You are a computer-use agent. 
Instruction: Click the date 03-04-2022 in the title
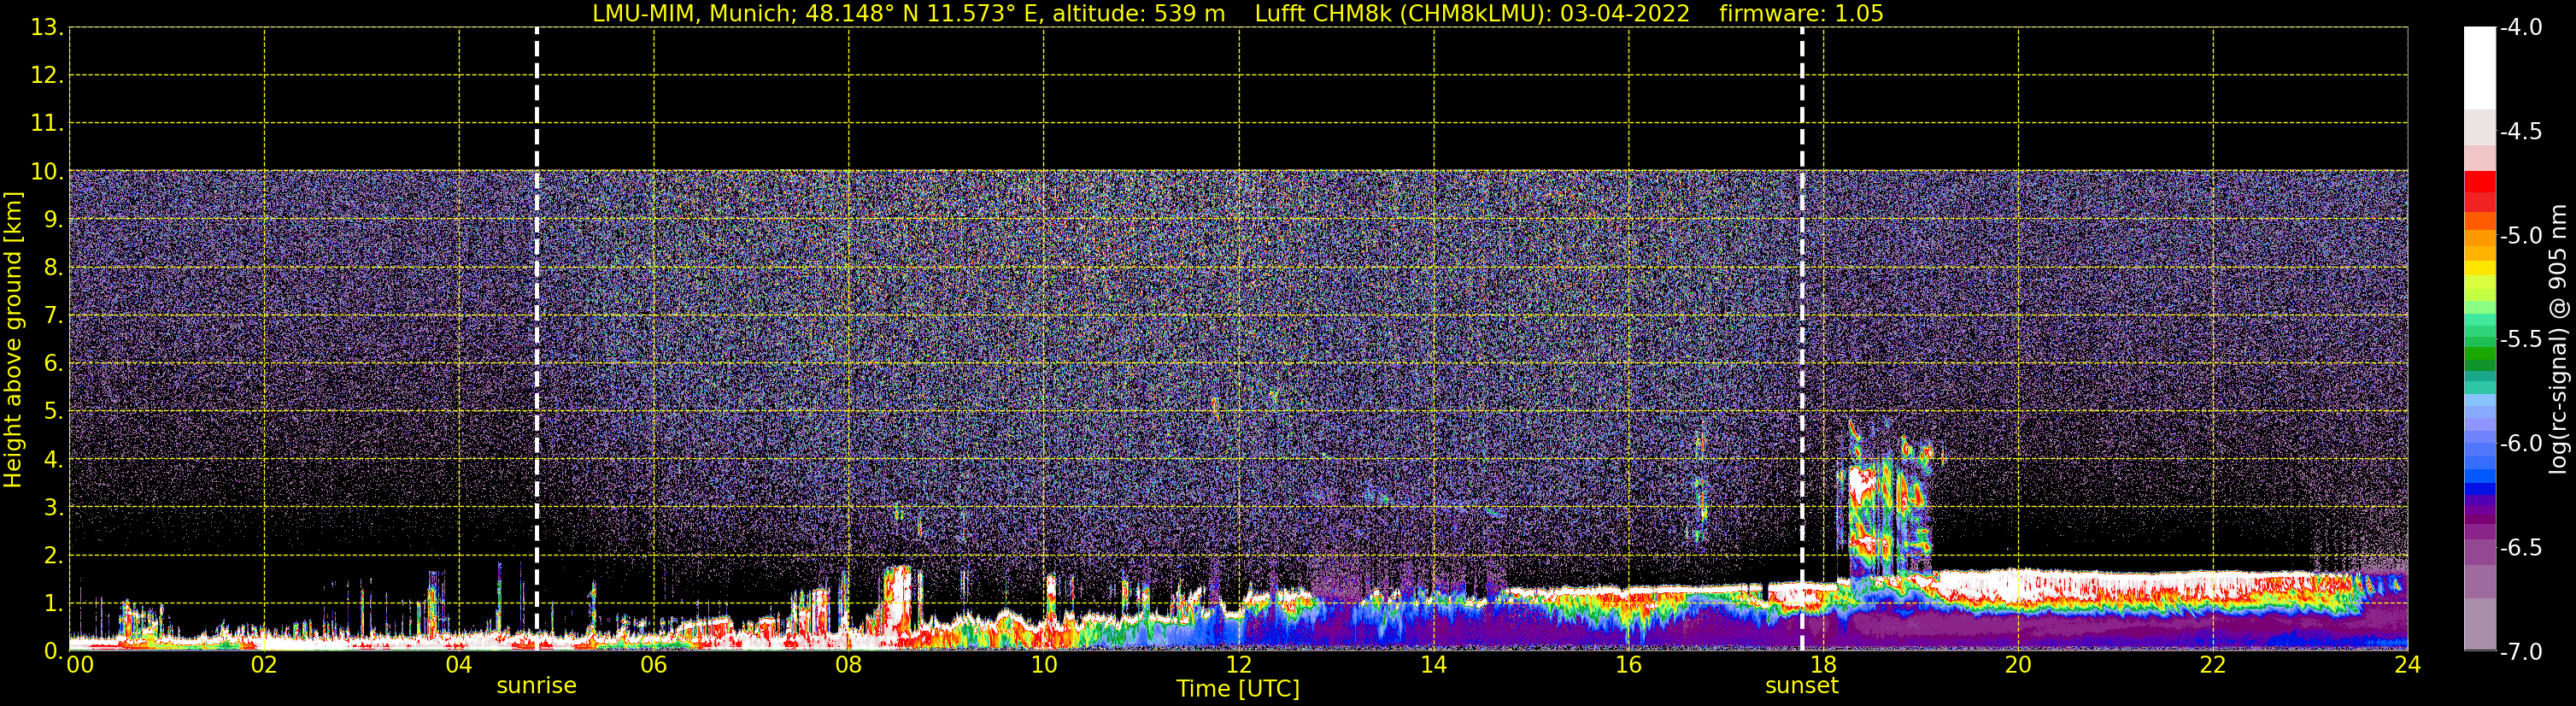tap(1625, 14)
